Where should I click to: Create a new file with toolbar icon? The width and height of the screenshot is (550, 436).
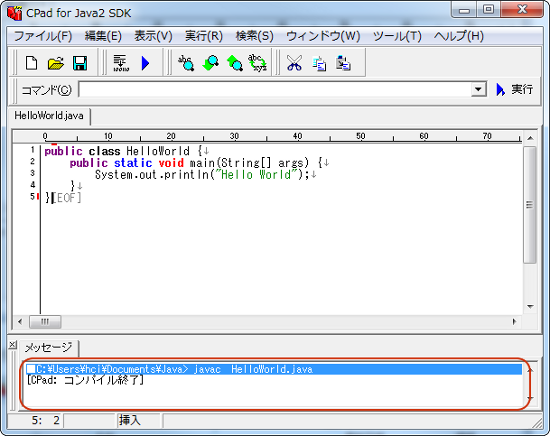click(x=32, y=63)
